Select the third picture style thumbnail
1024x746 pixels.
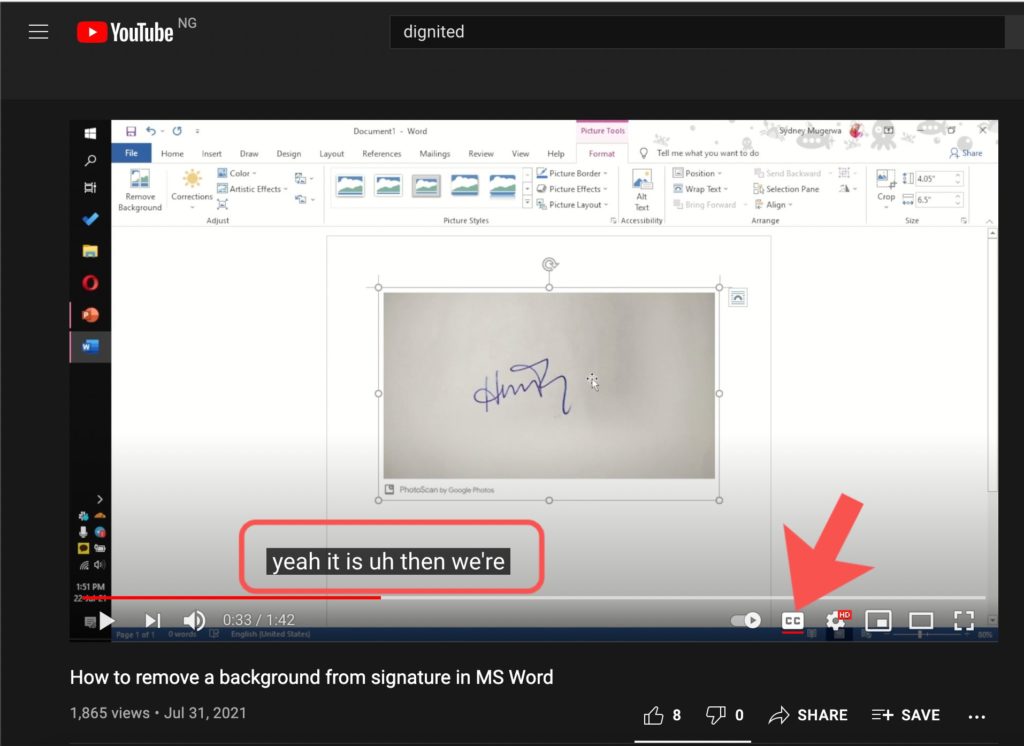tap(426, 186)
